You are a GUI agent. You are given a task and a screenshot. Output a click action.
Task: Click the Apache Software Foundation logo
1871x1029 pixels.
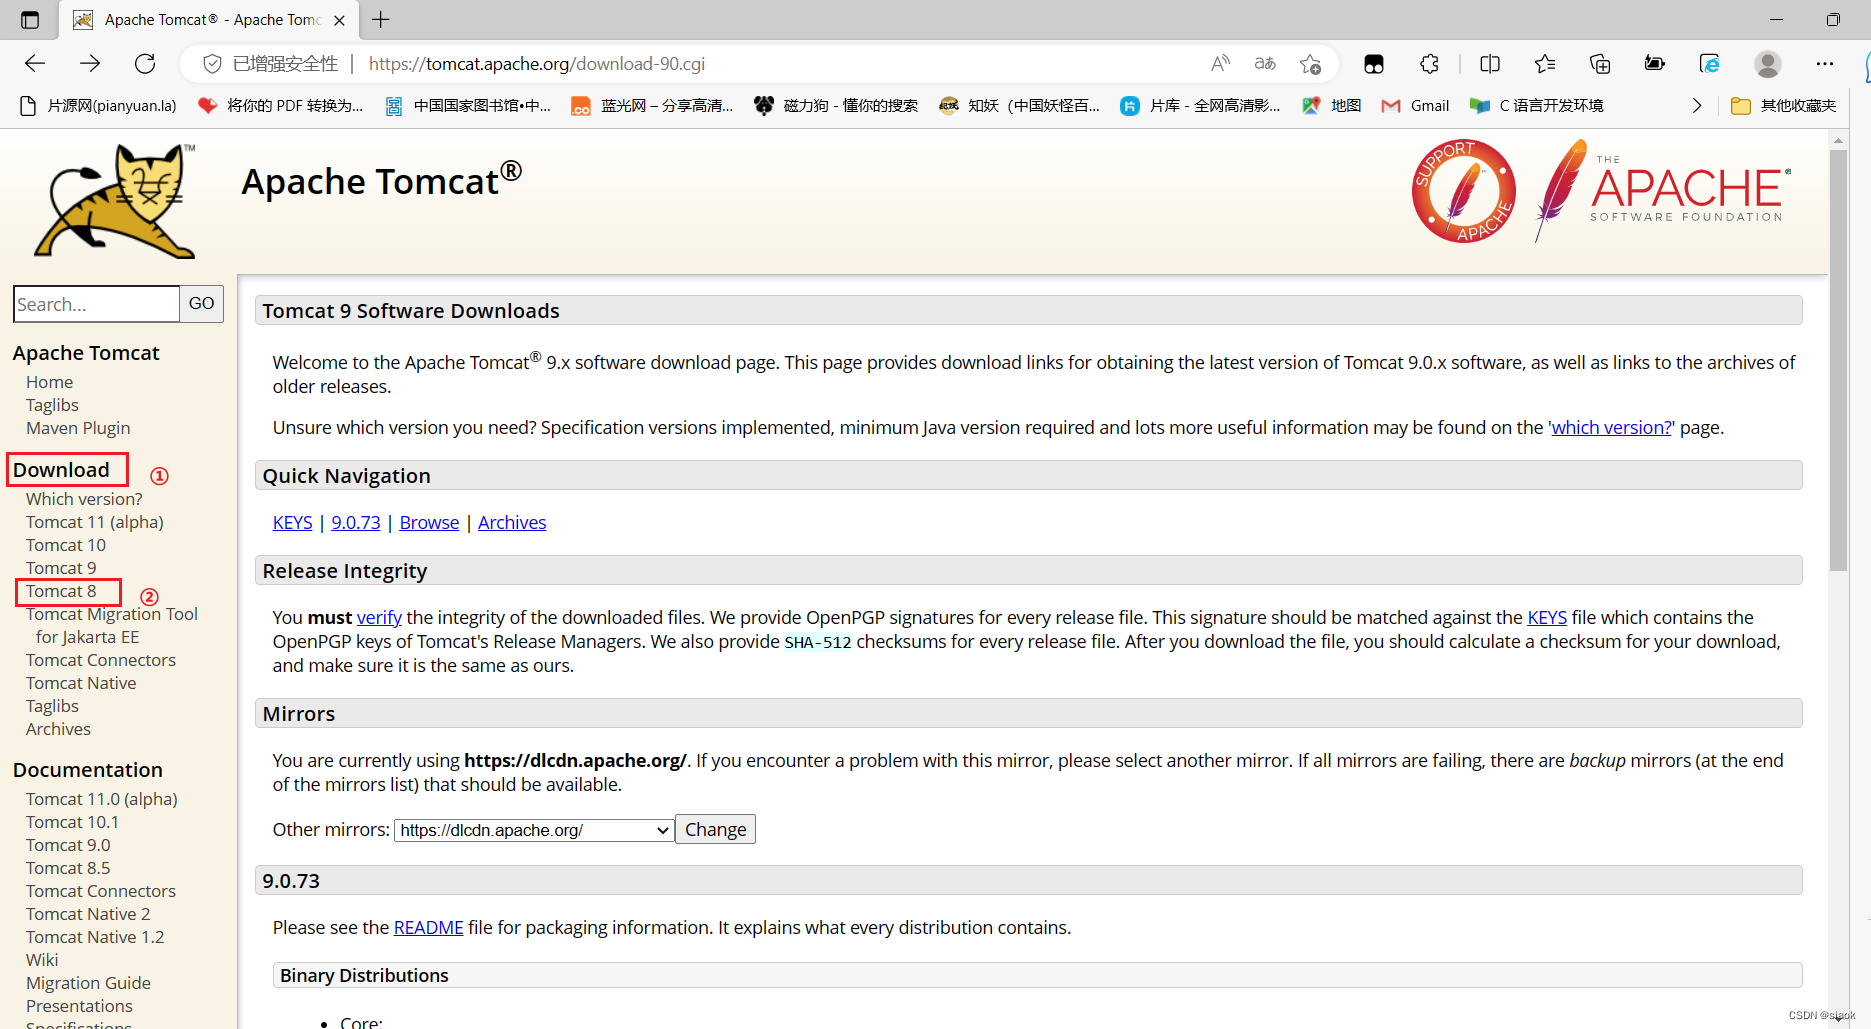tap(1663, 191)
